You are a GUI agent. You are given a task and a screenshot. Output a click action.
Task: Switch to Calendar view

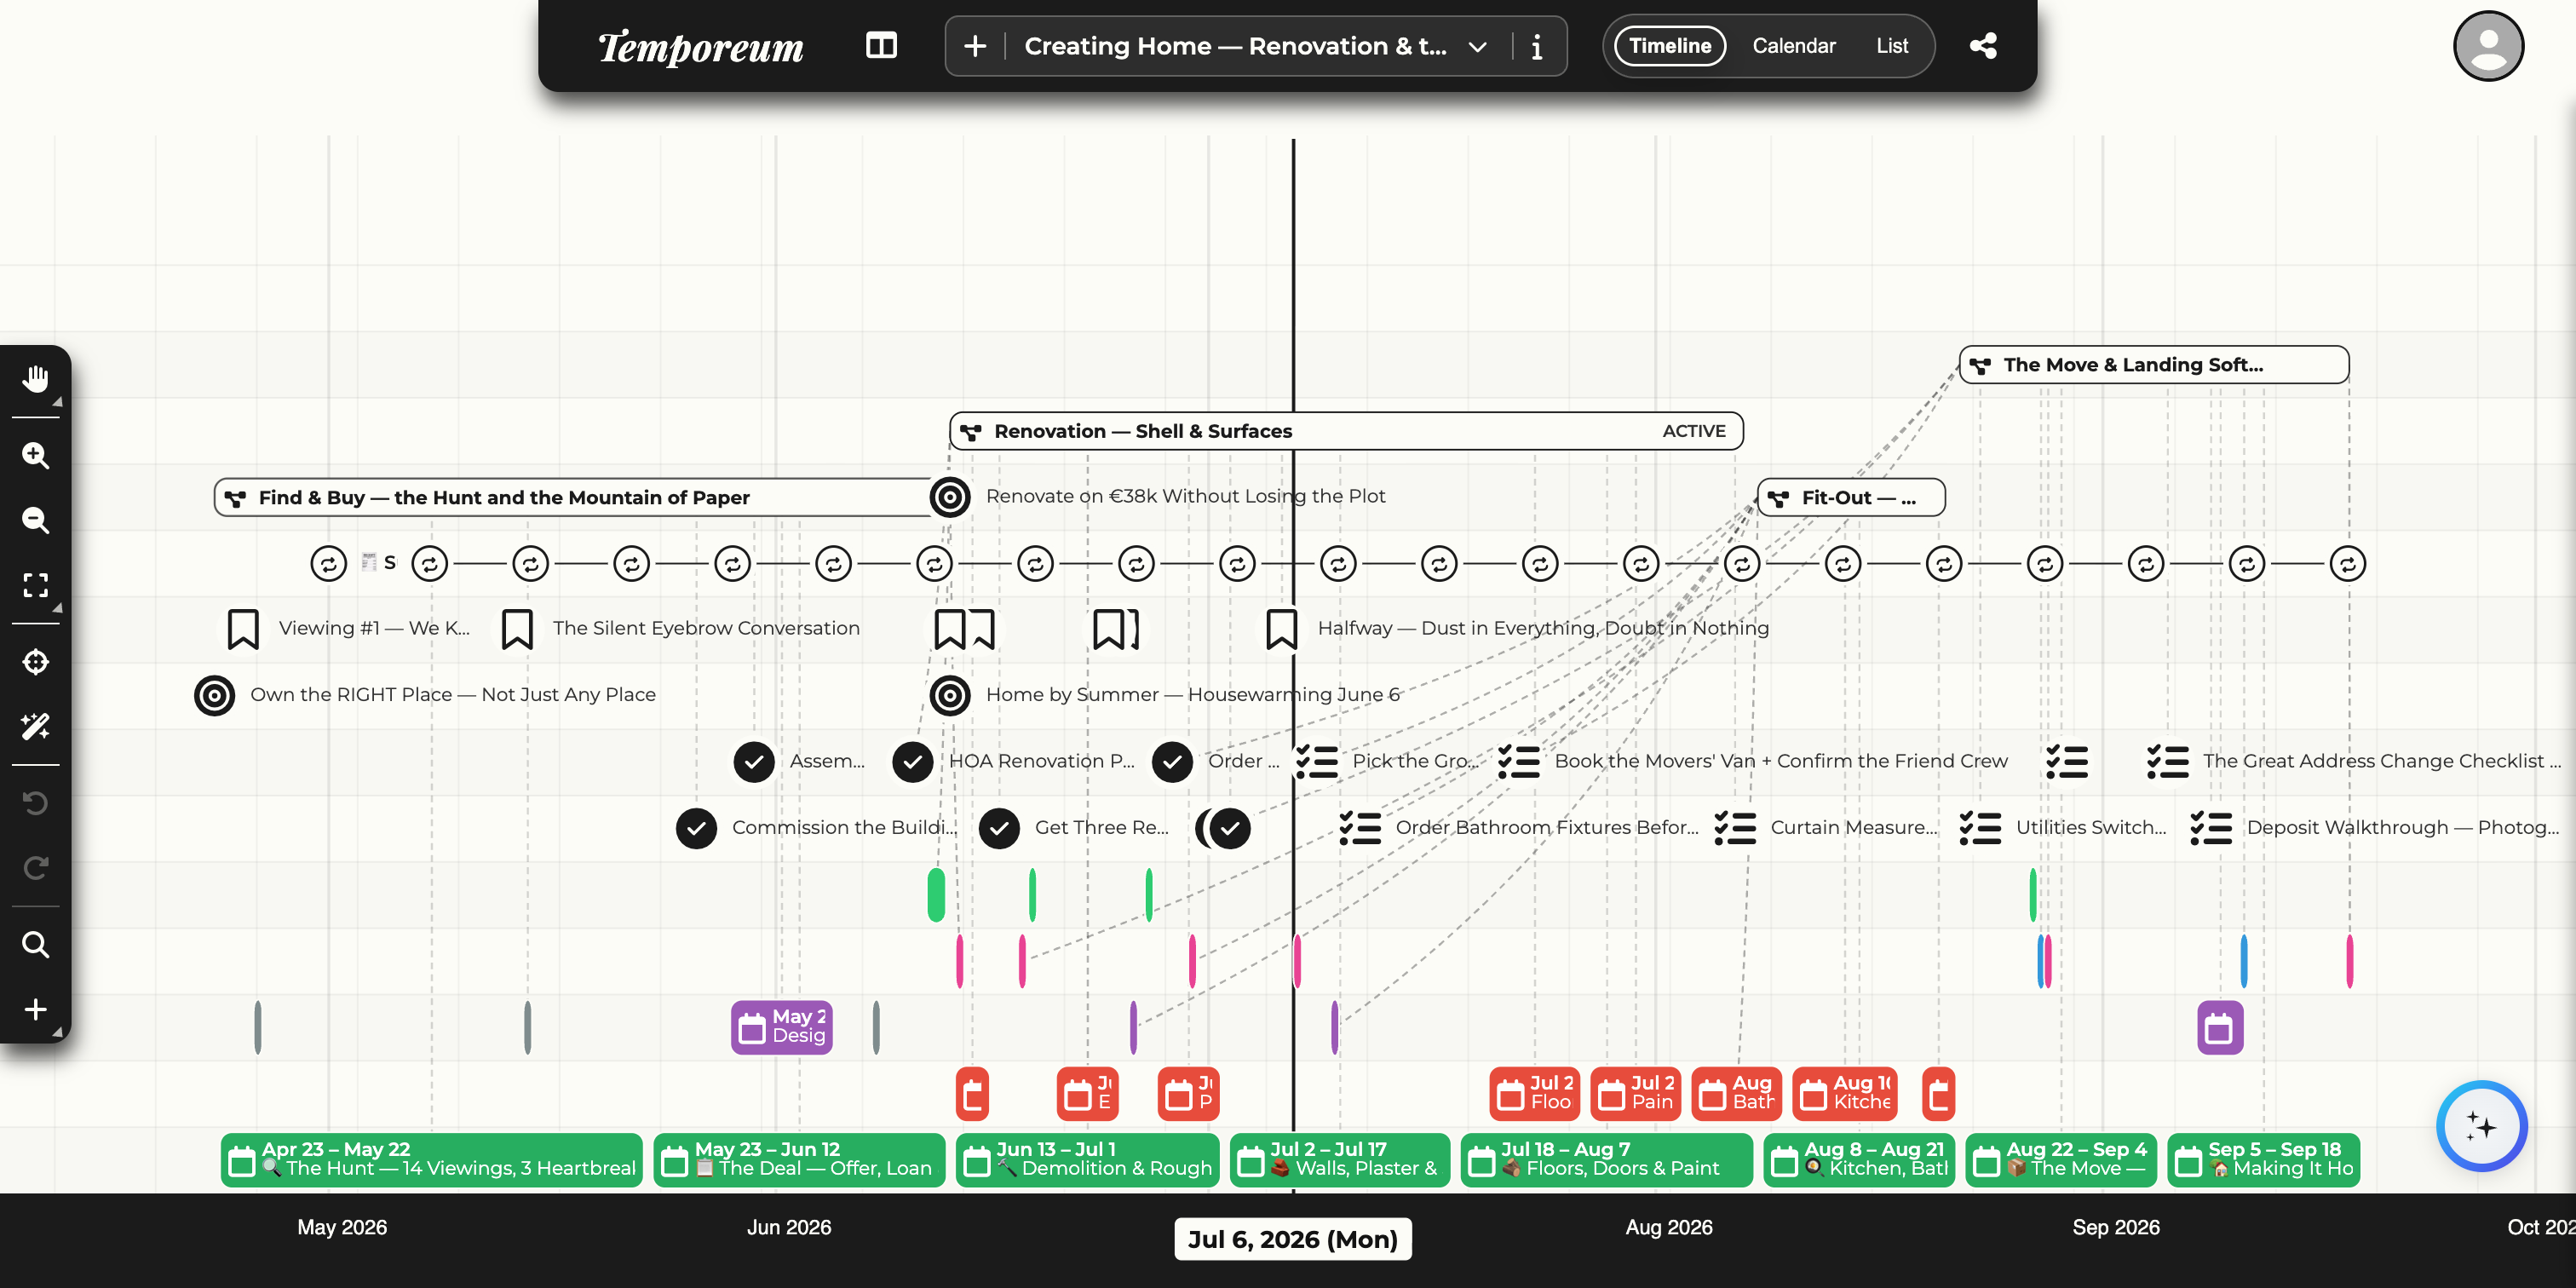tap(1794, 46)
